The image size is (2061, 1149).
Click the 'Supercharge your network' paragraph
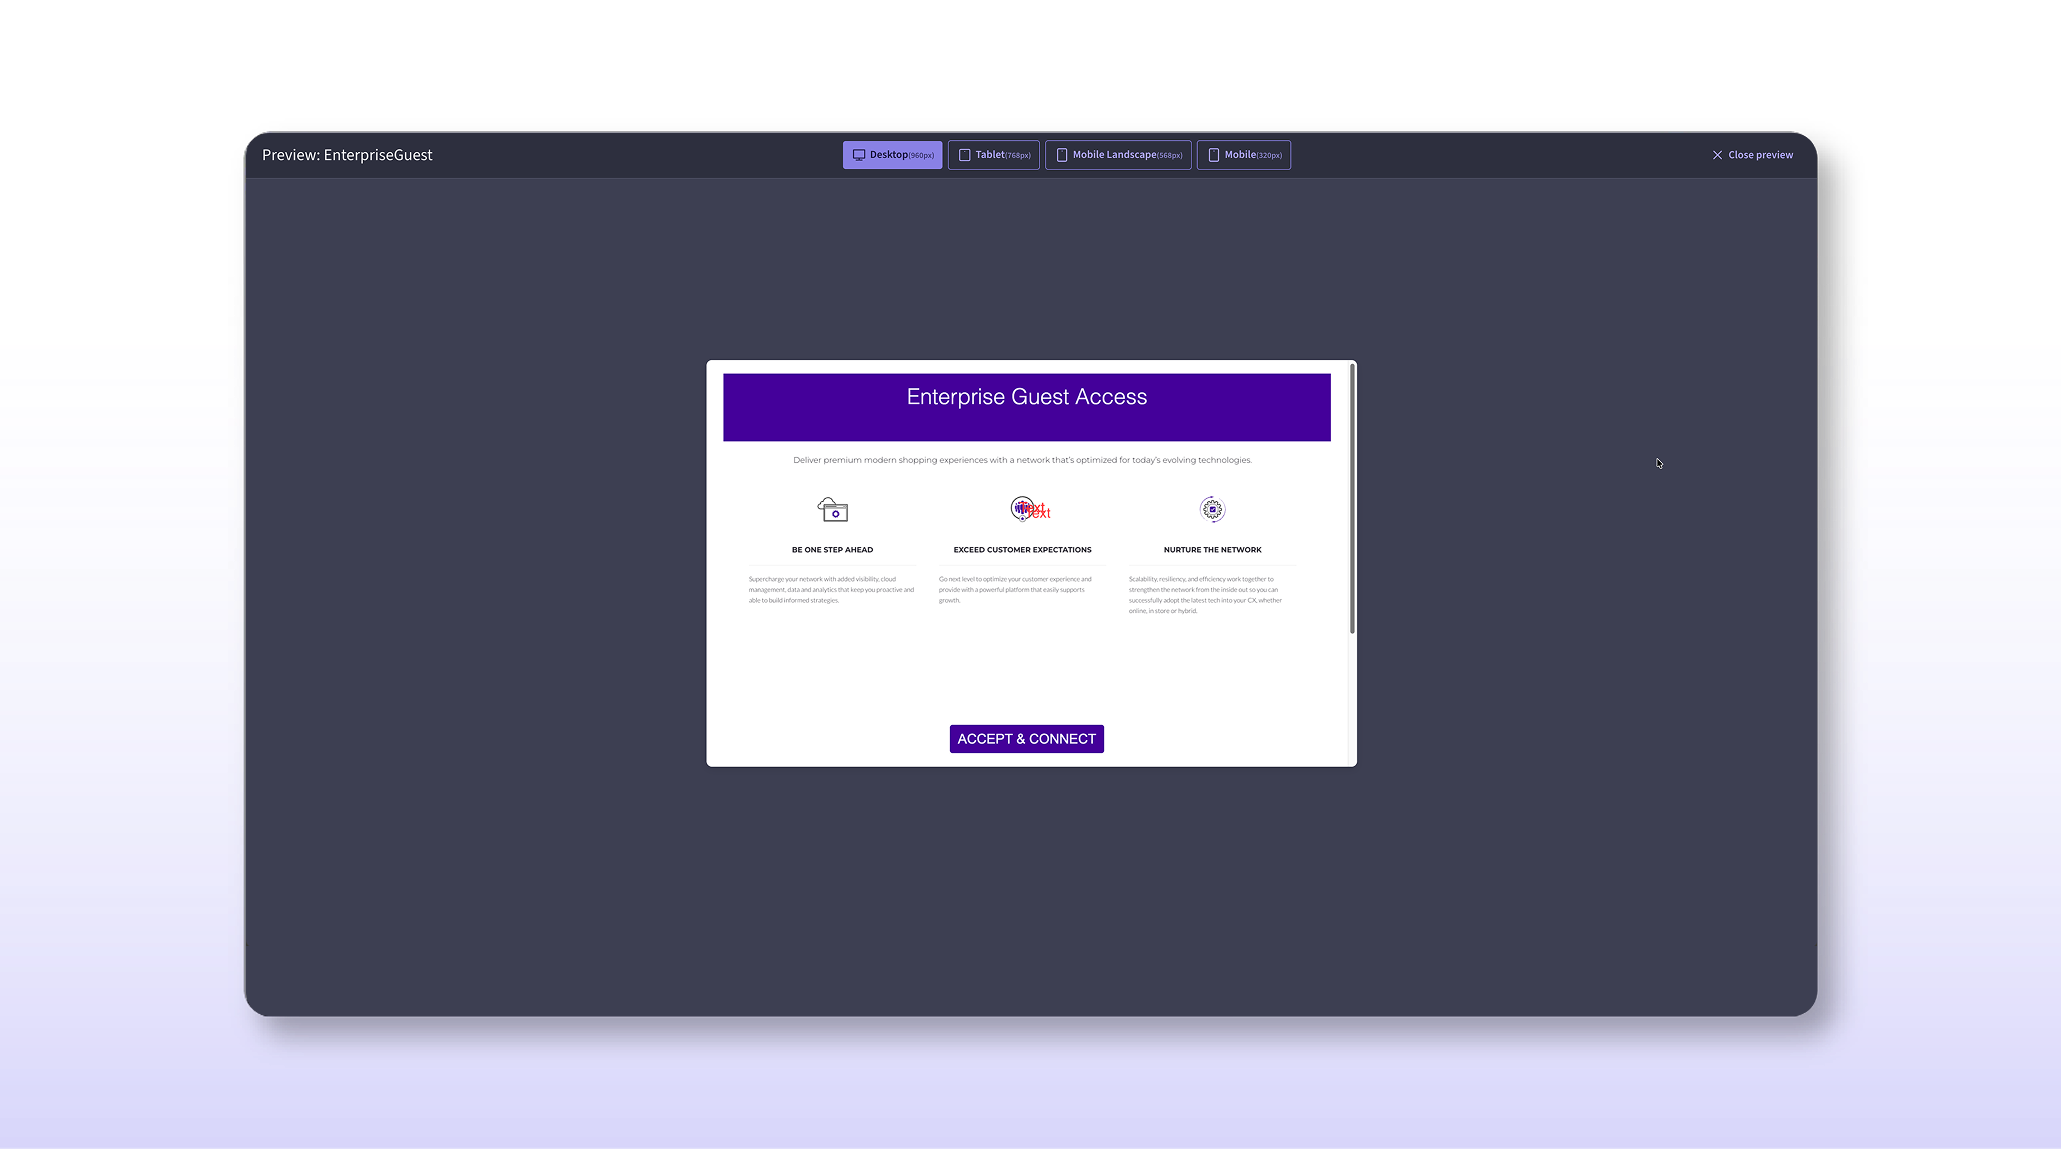831,590
